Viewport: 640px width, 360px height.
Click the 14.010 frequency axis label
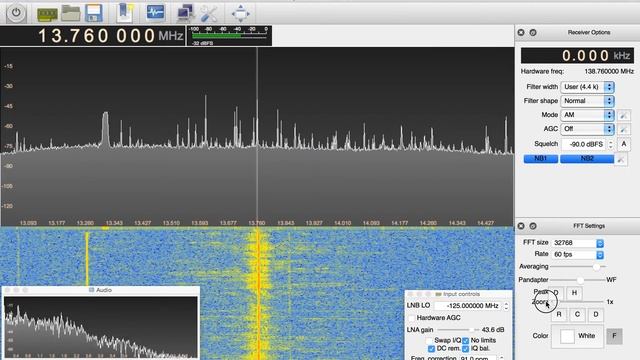pos(342,223)
